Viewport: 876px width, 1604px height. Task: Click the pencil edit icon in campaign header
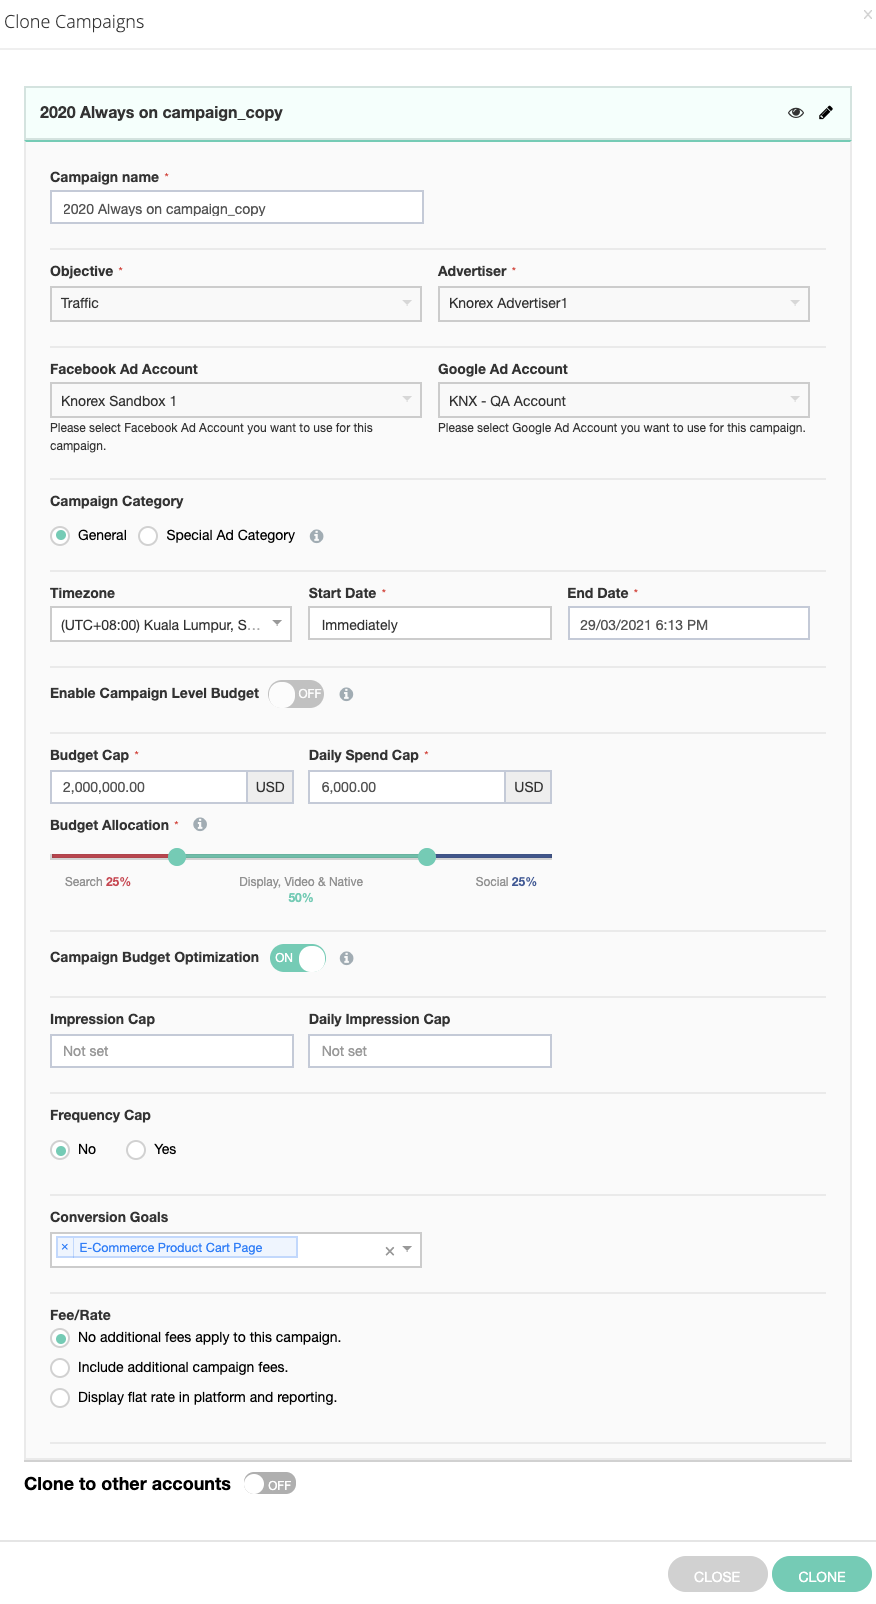tap(826, 113)
